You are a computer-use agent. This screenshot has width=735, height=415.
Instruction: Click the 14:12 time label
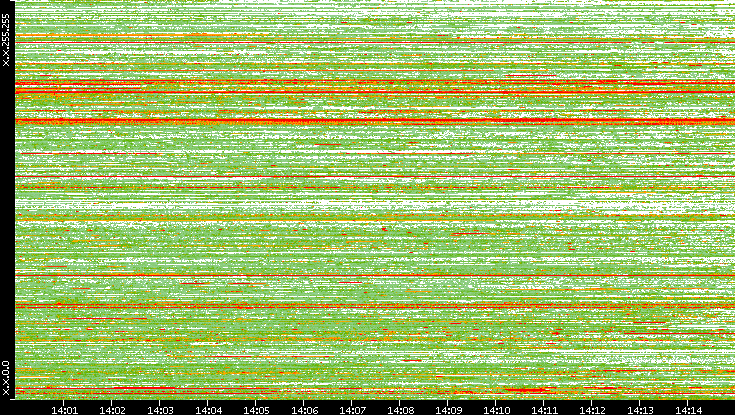(x=593, y=409)
